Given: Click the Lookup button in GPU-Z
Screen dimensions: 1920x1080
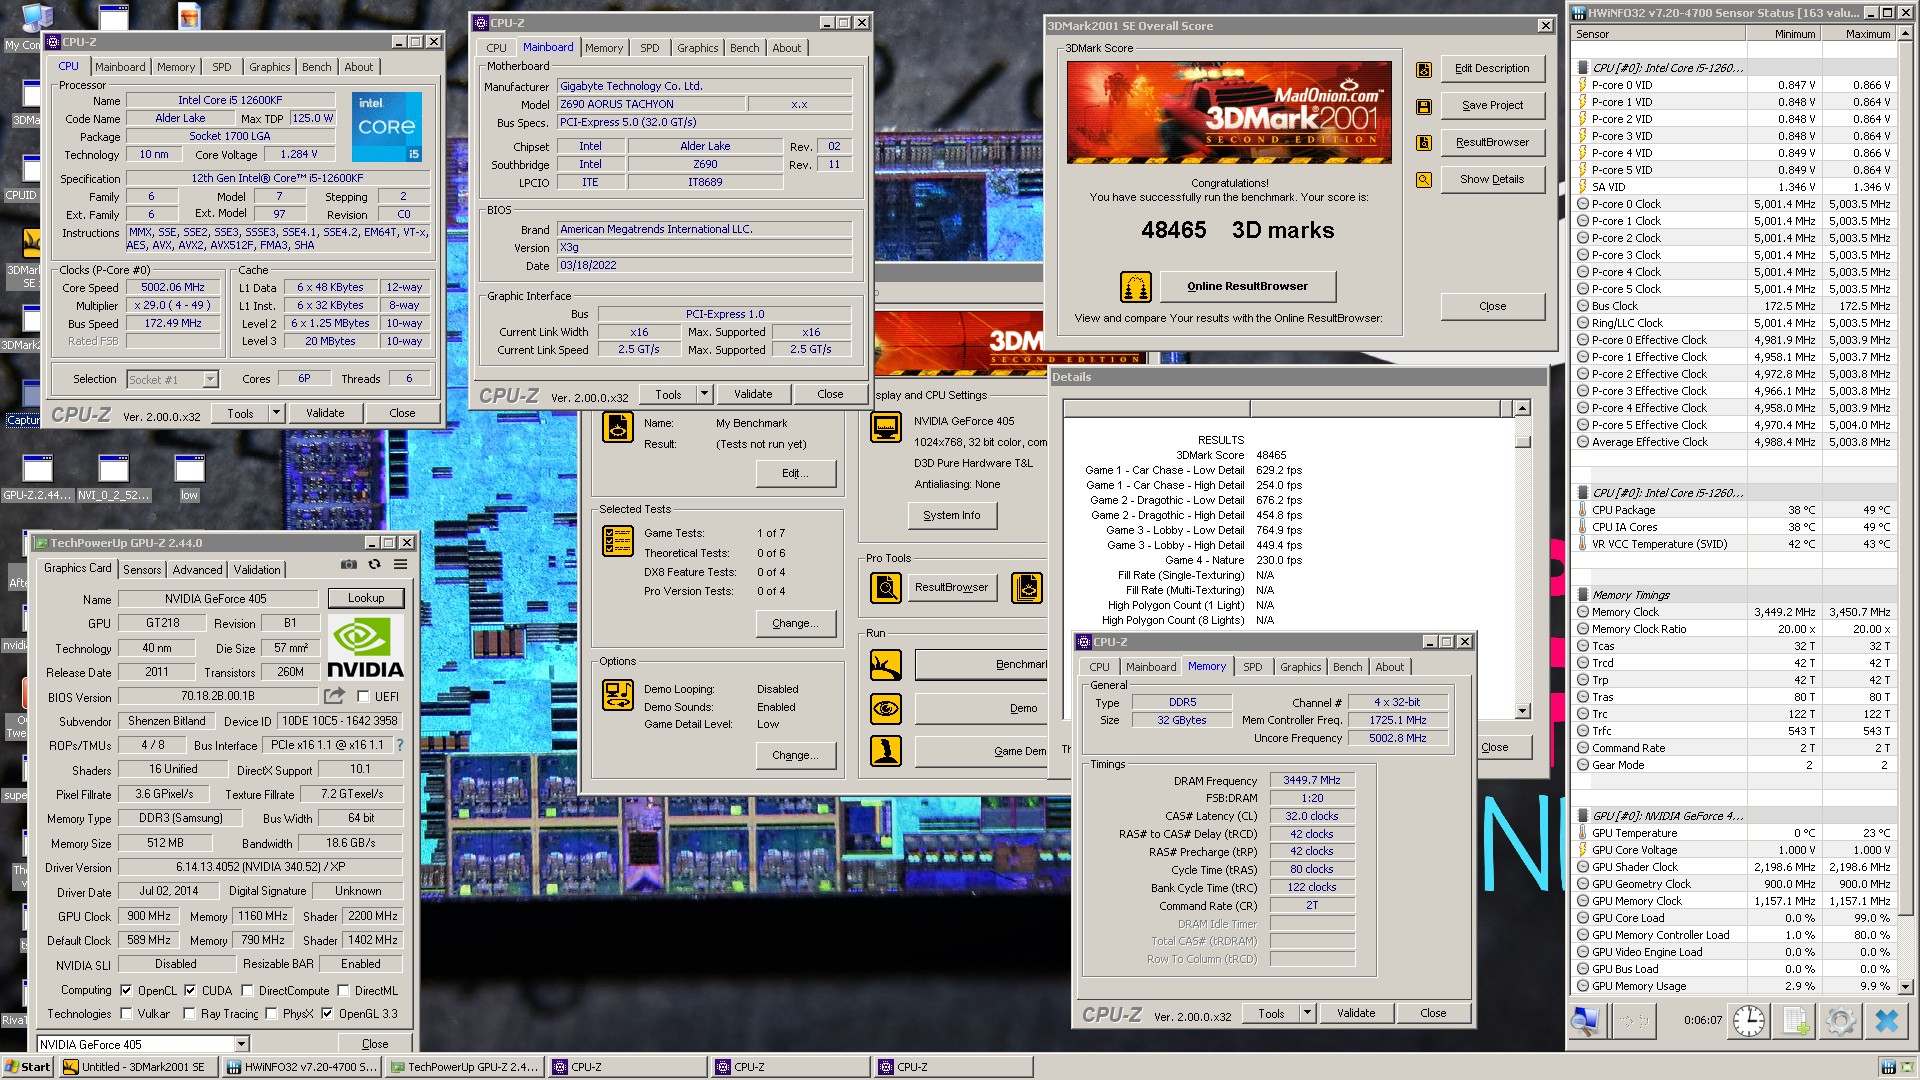Looking at the screenshot, I should pyautogui.click(x=366, y=598).
